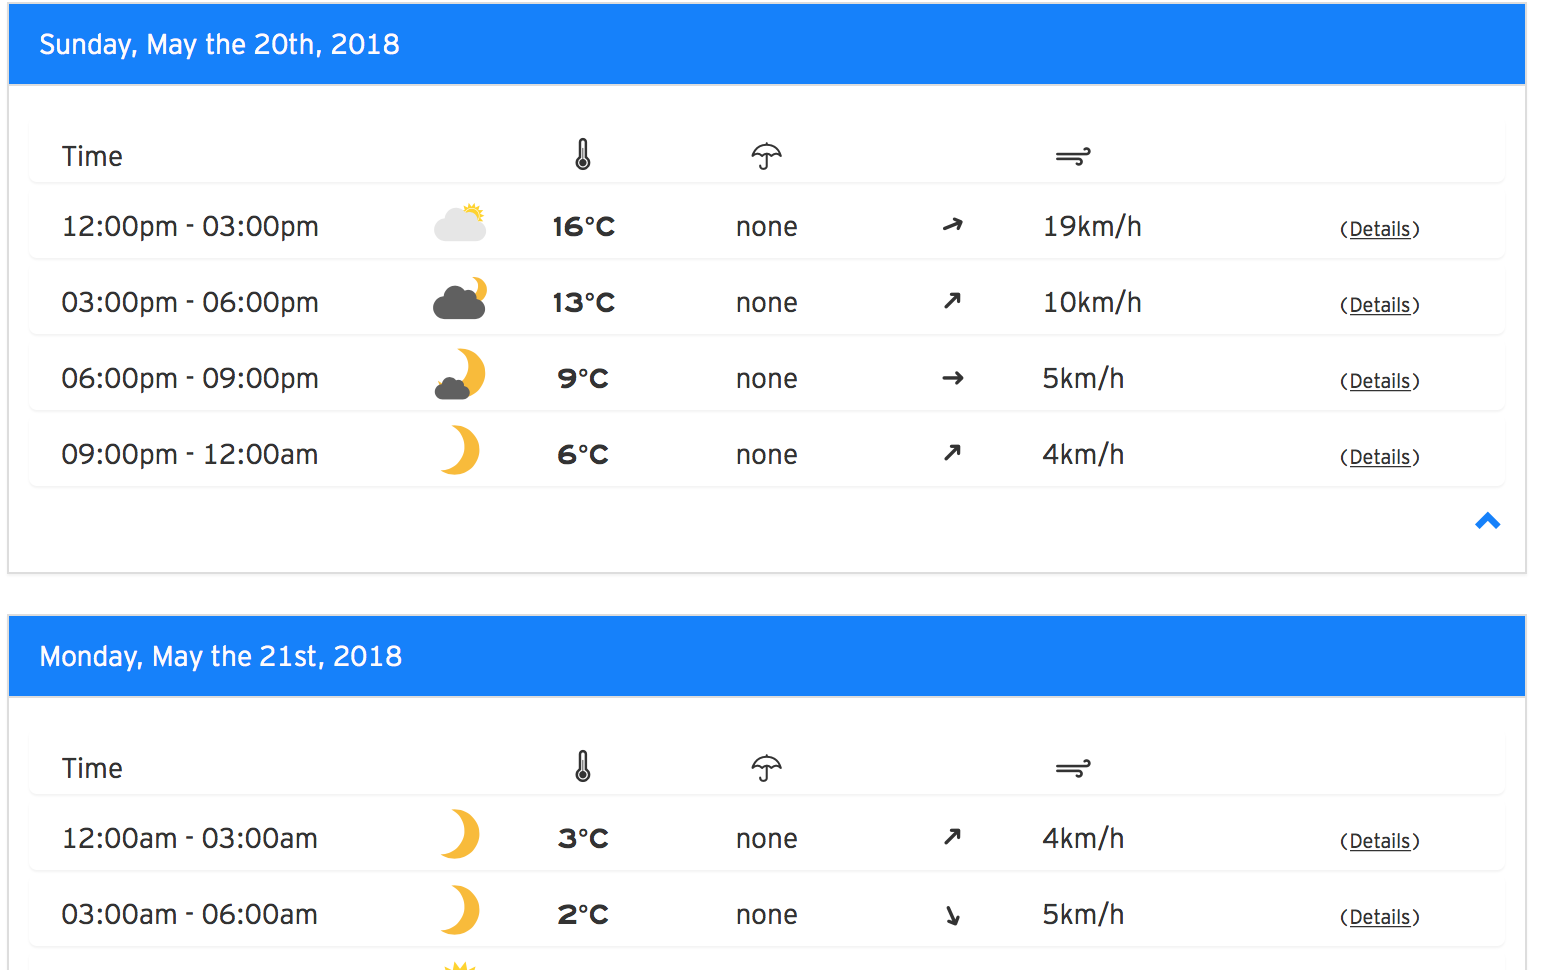Click the wind icon in Monday's table header

(x=1073, y=768)
